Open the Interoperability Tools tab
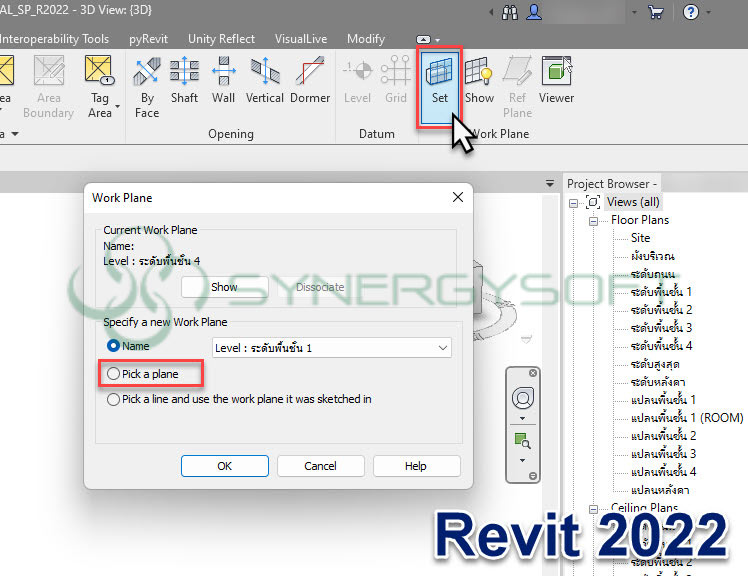This screenshot has height=576, width=748. pos(54,39)
